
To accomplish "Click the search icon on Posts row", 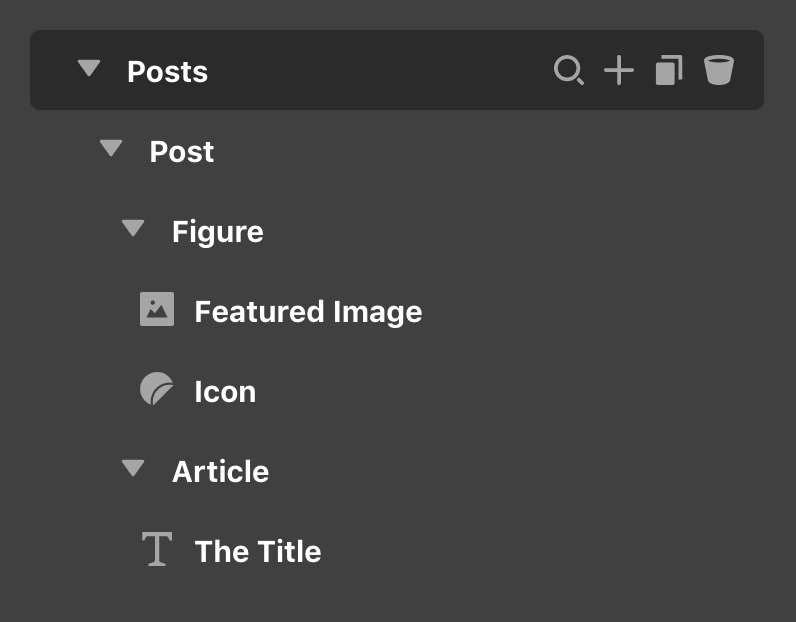I will (569, 70).
